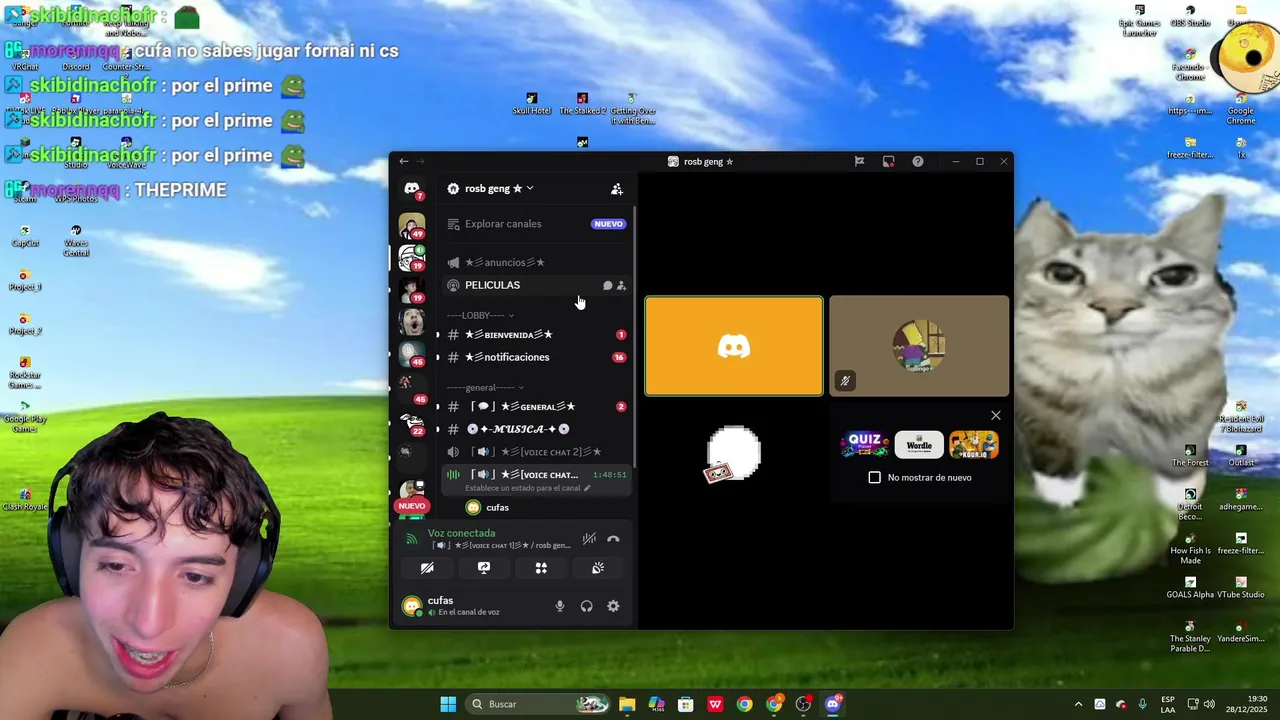Screen dimensions: 1280x720
Task: Open Clash Royale desktop shortcut
Action: (25, 498)
